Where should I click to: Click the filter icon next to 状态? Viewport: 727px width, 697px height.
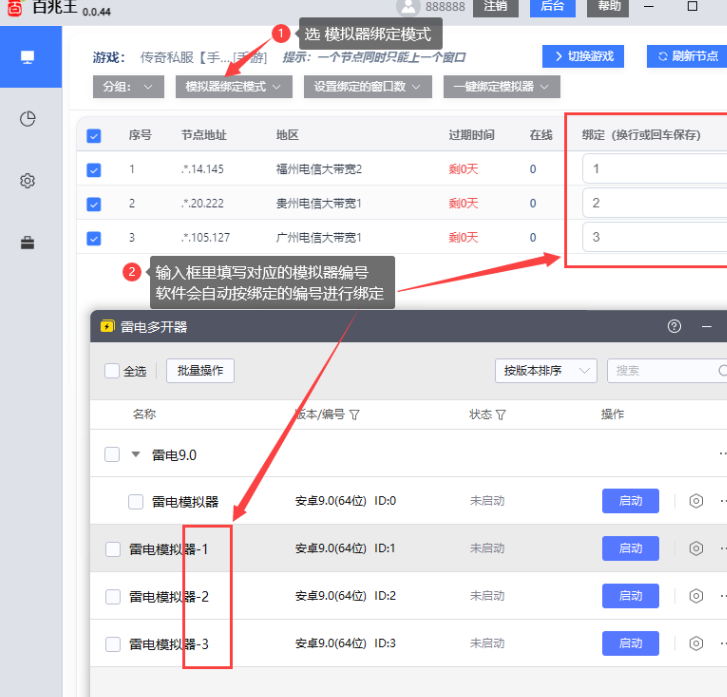pyautogui.click(x=501, y=415)
